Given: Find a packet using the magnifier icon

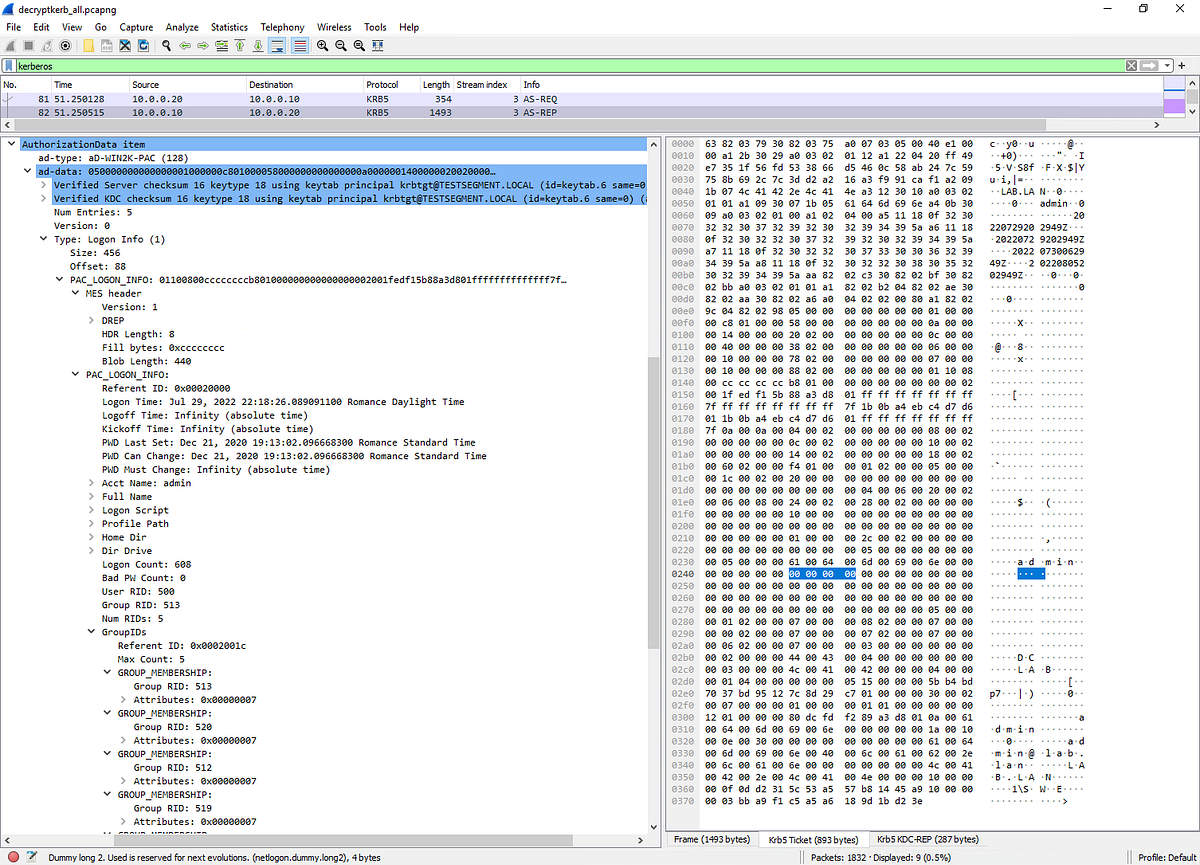Looking at the screenshot, I should pos(165,45).
